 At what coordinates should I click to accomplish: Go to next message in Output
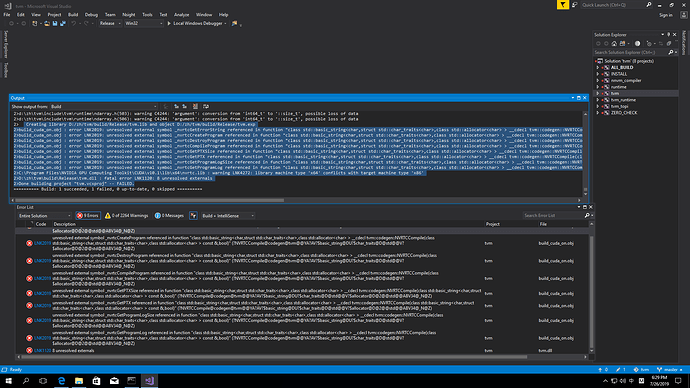coord(185,106)
